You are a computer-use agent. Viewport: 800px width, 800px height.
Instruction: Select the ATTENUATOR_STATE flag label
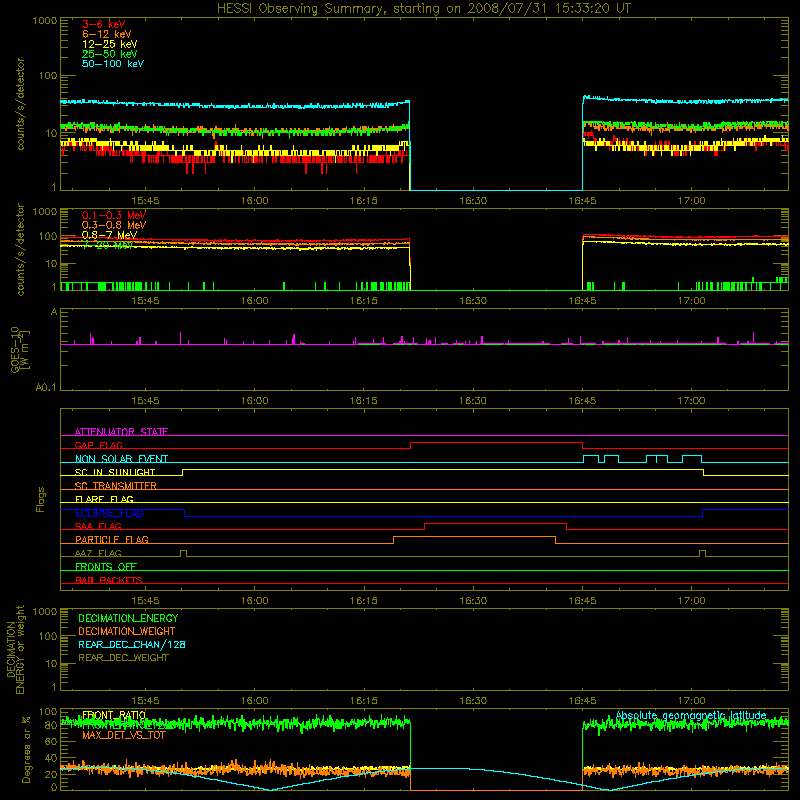pos(121,432)
